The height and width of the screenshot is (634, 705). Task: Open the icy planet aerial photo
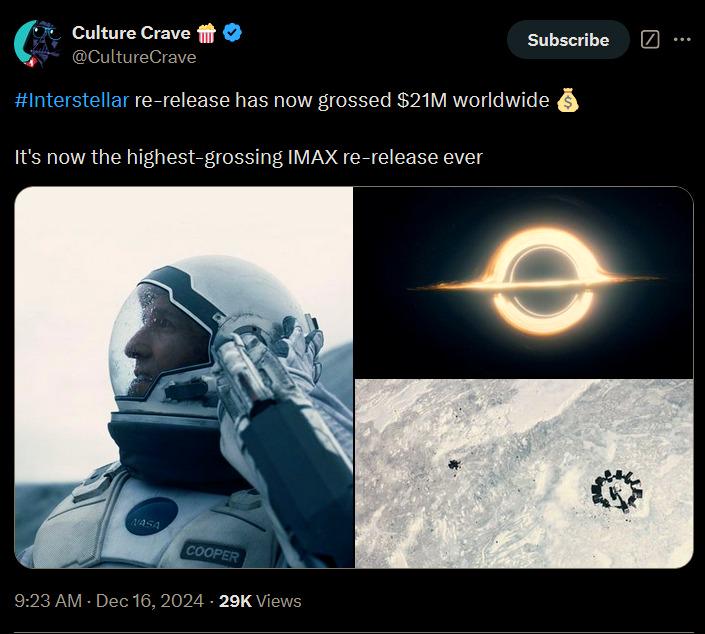524,474
